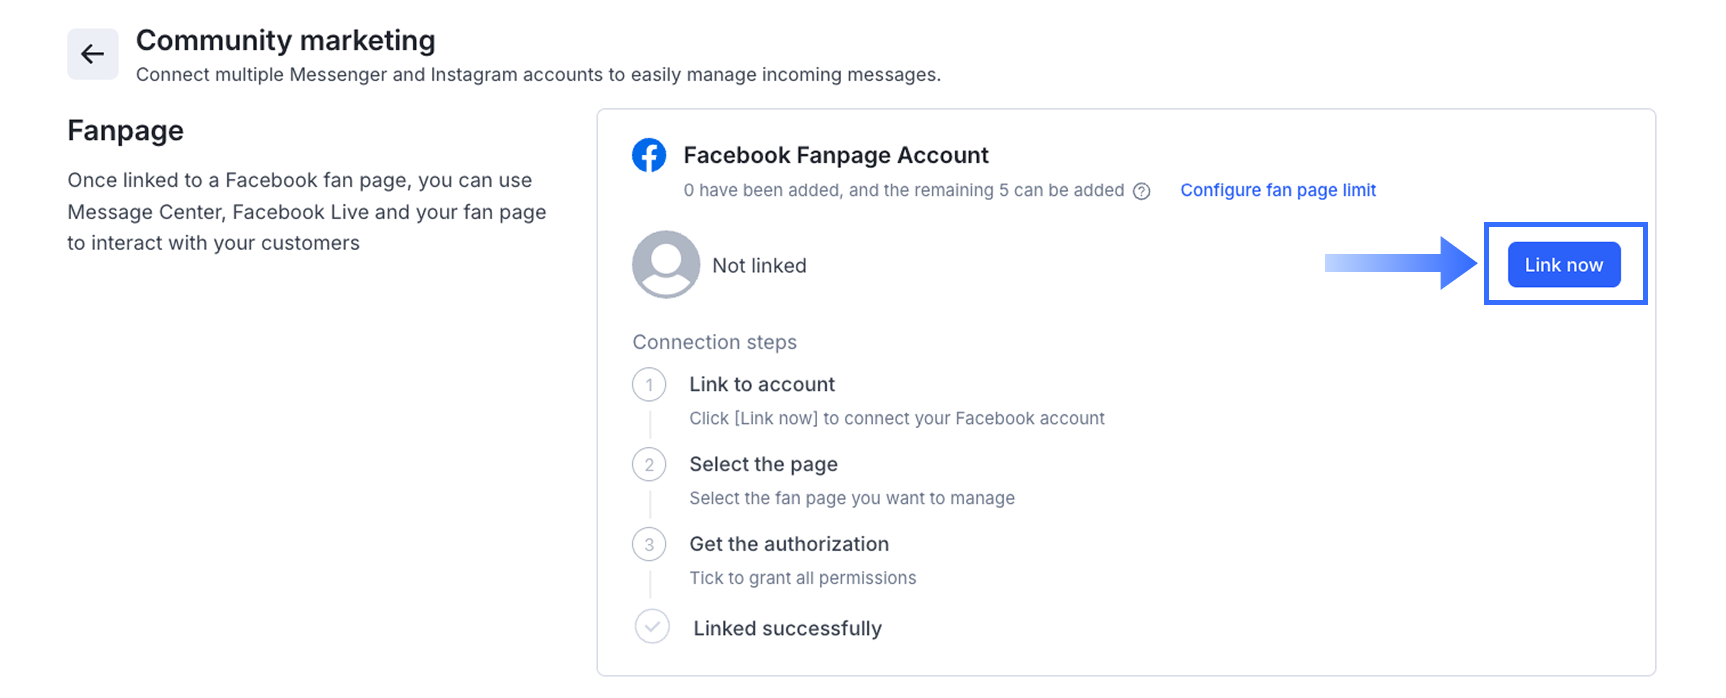Click the Not linked status text

pyautogui.click(x=759, y=266)
